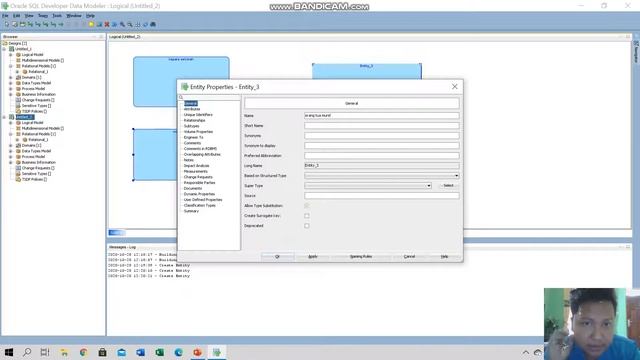Click the Fit Screen toolbar icon
This screenshot has height=360, width=640.
click(138, 24)
